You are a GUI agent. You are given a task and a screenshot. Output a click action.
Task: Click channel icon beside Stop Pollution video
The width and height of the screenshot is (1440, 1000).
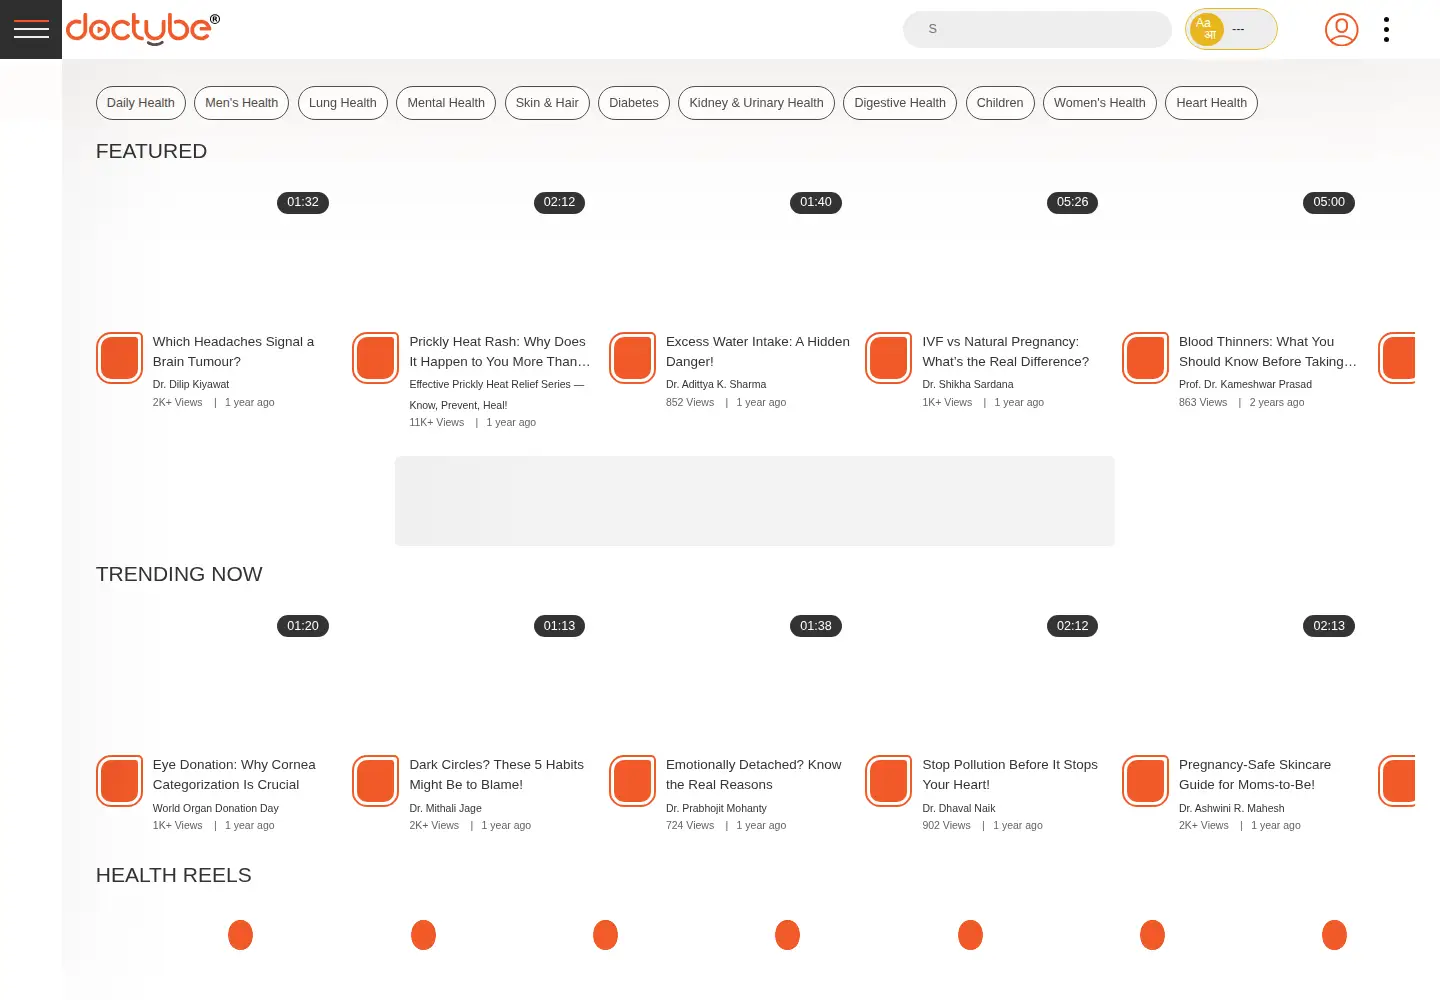[889, 781]
